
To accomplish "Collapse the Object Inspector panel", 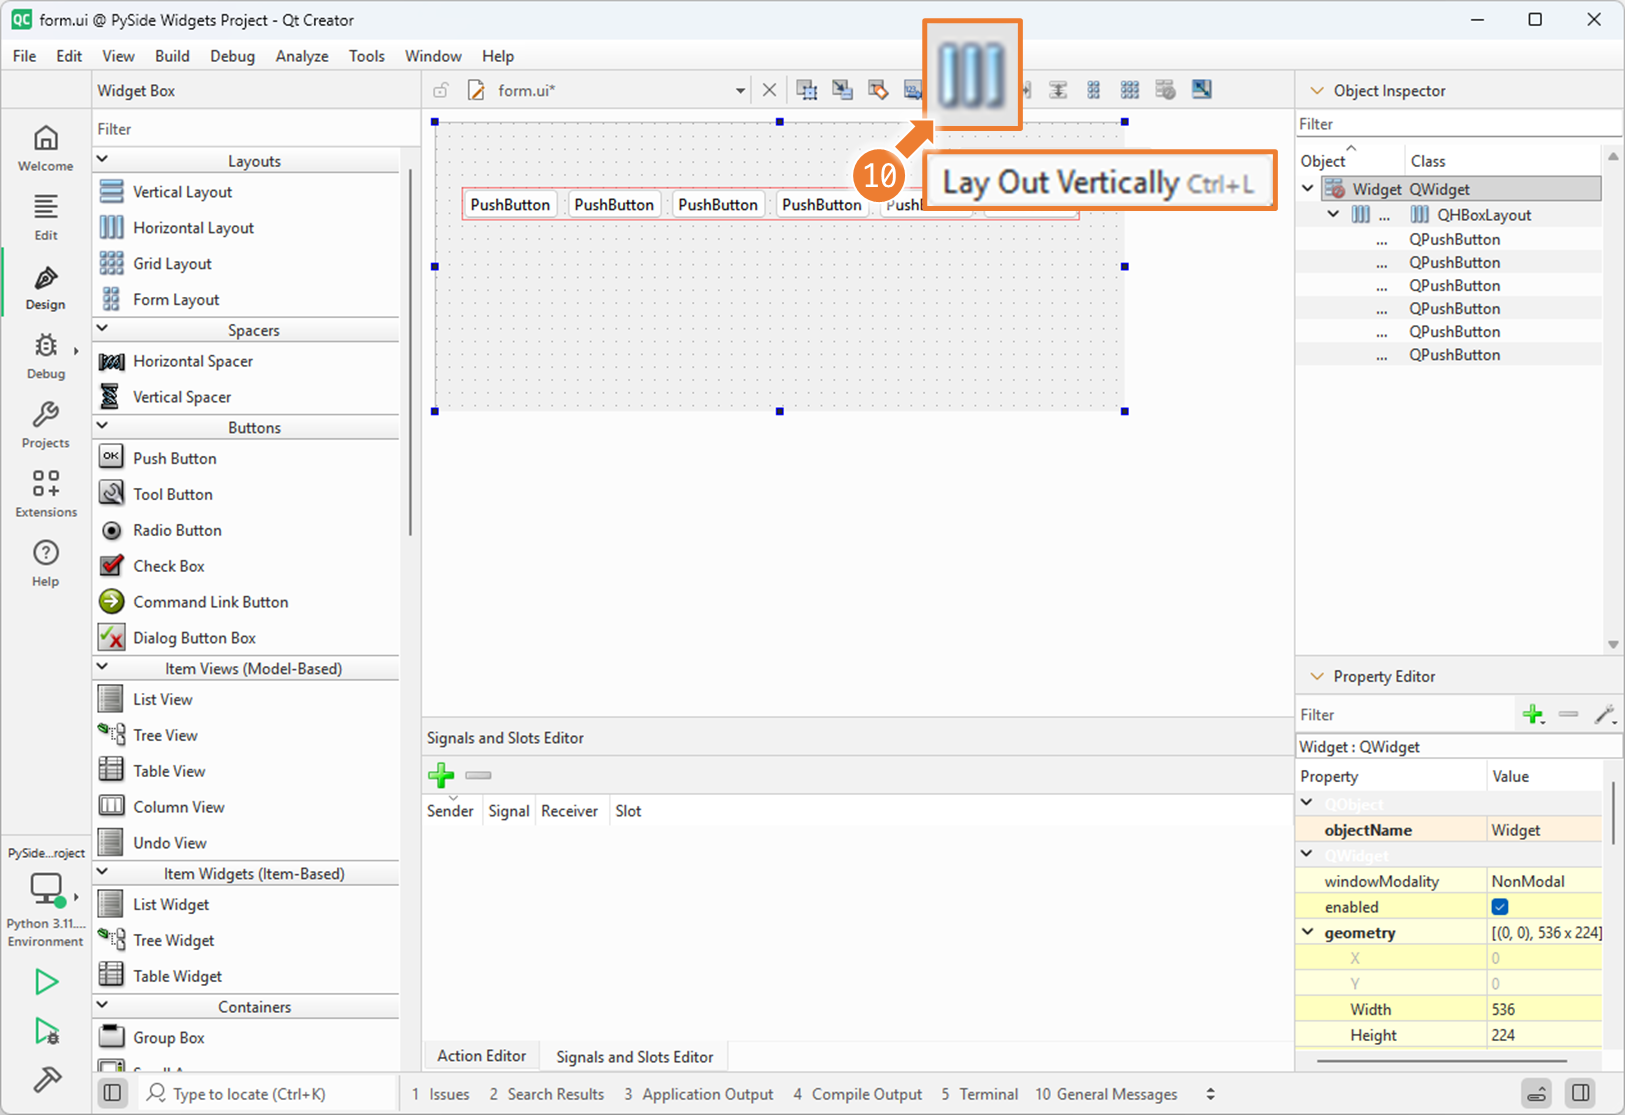I will 1317,90.
